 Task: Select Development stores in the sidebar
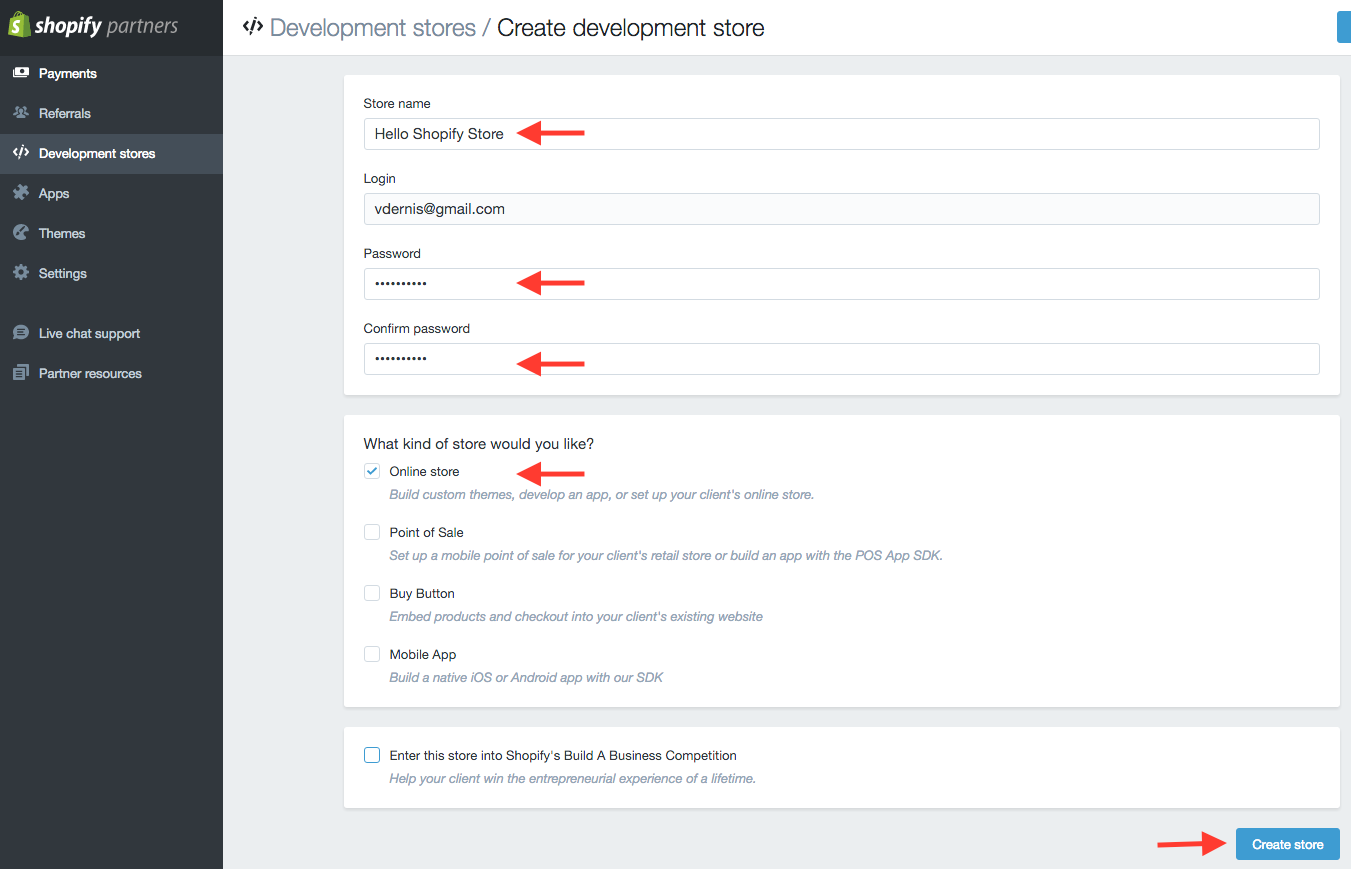[x=111, y=154]
